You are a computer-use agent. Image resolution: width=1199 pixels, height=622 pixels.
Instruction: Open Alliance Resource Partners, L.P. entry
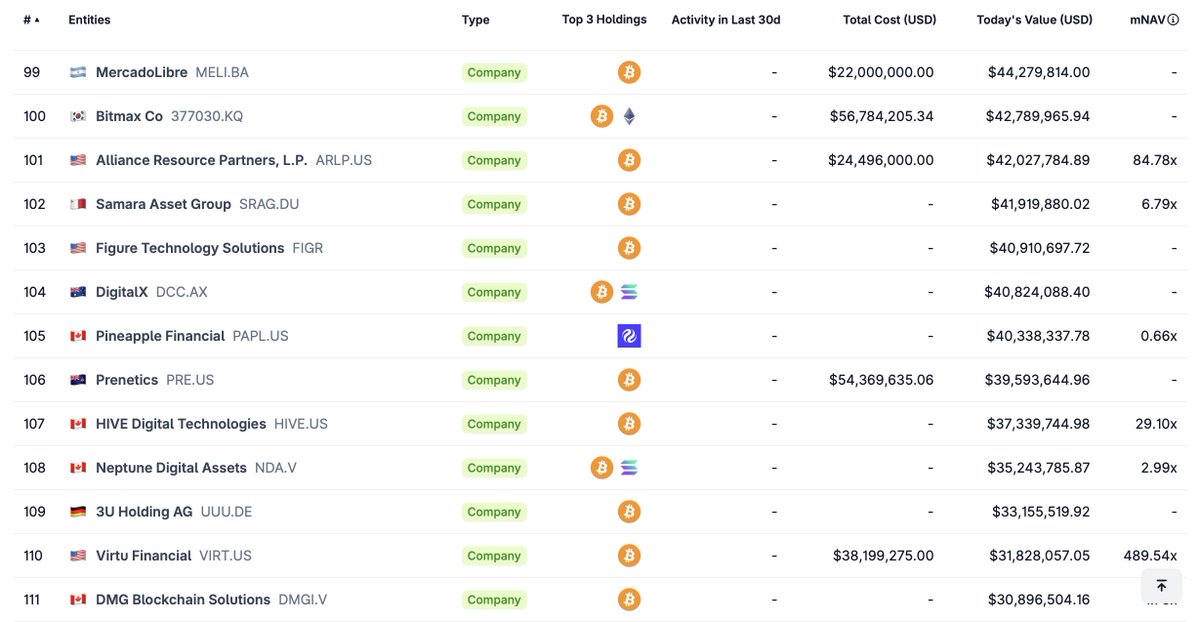tap(201, 160)
